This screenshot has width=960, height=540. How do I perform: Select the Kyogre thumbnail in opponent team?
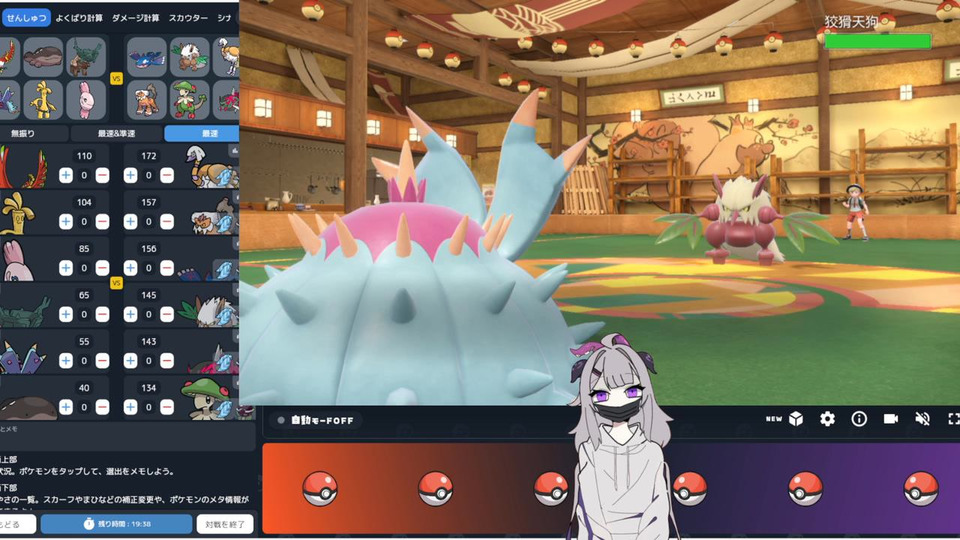(x=147, y=57)
